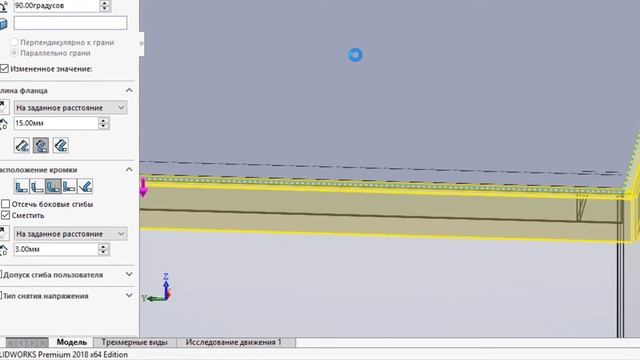Click 'SOLIDWORKS Premium 2018 x64 Edition' status text
The image size is (640, 360).
[64, 354]
